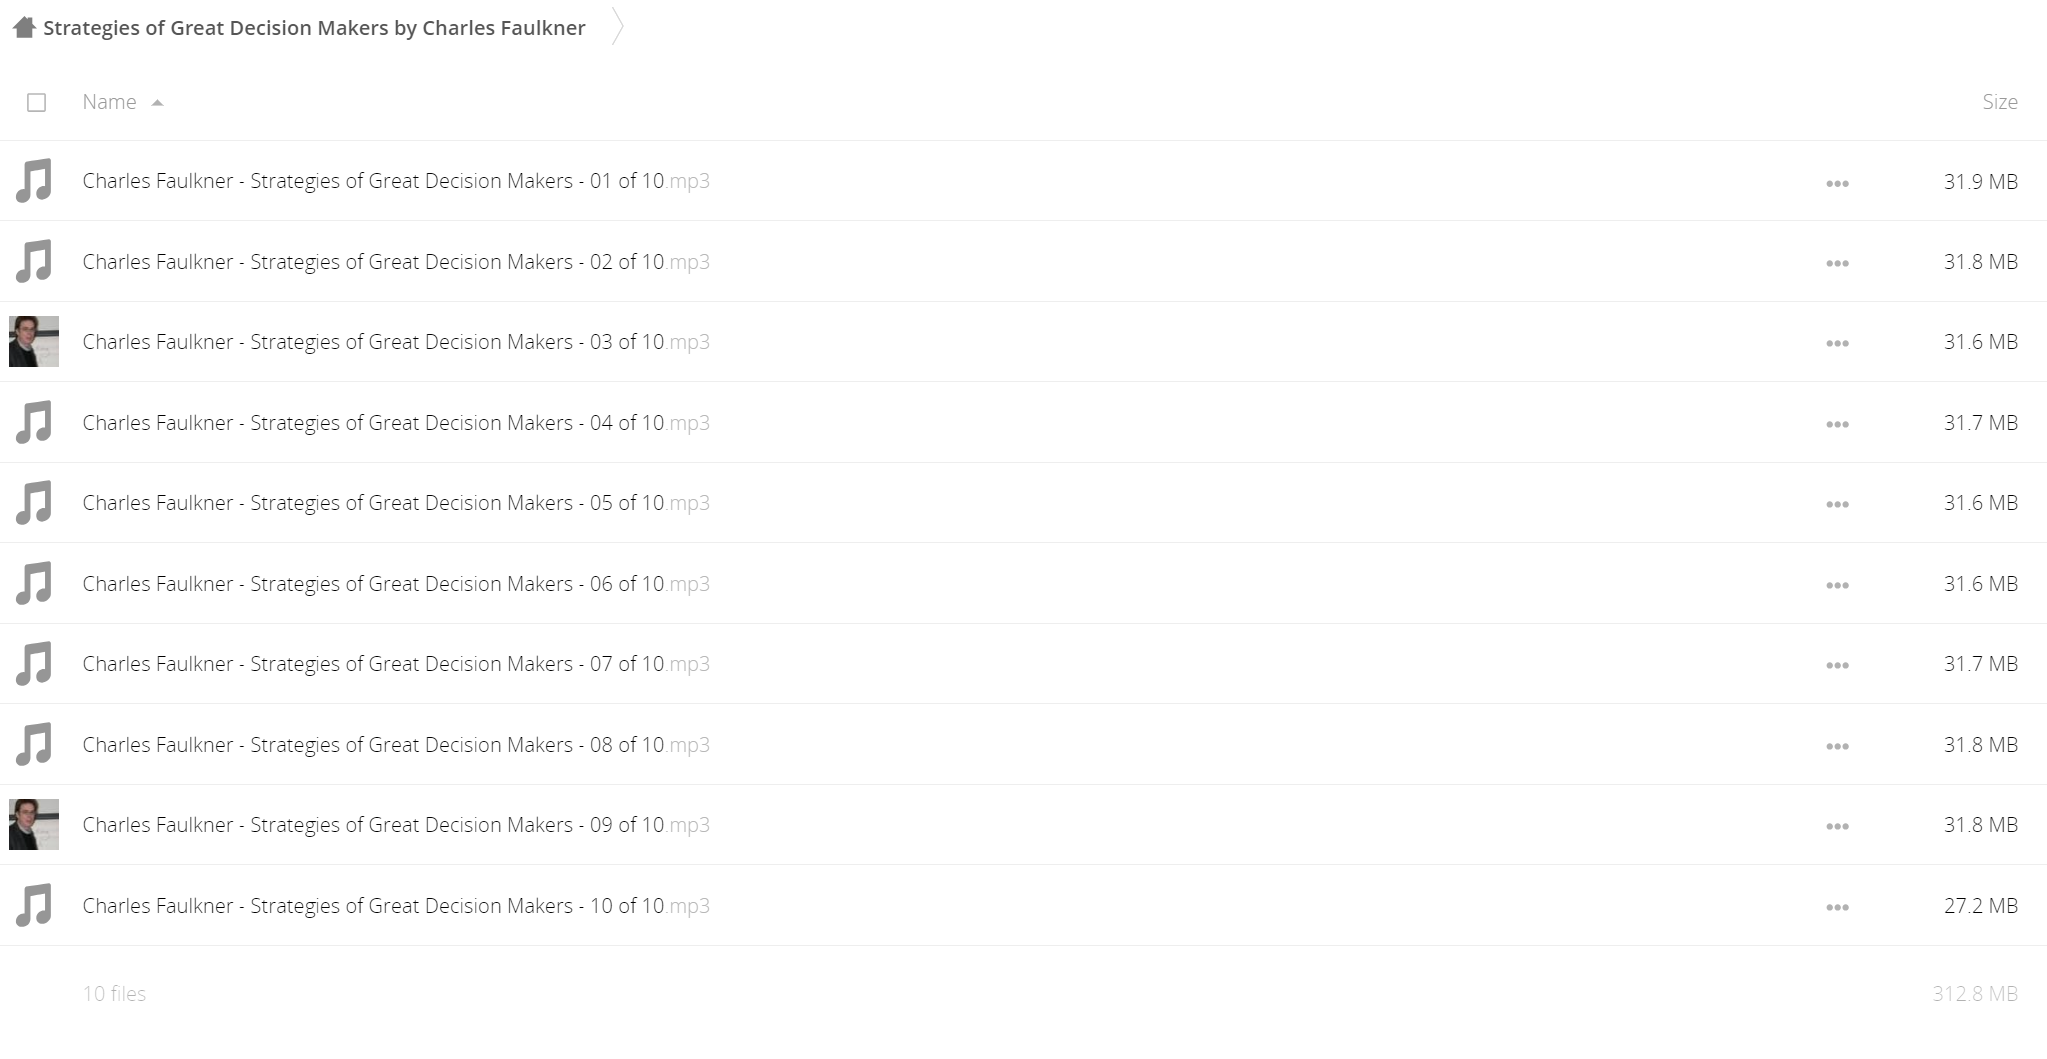
Task: Sort files by the Name column header
Action: tap(109, 102)
